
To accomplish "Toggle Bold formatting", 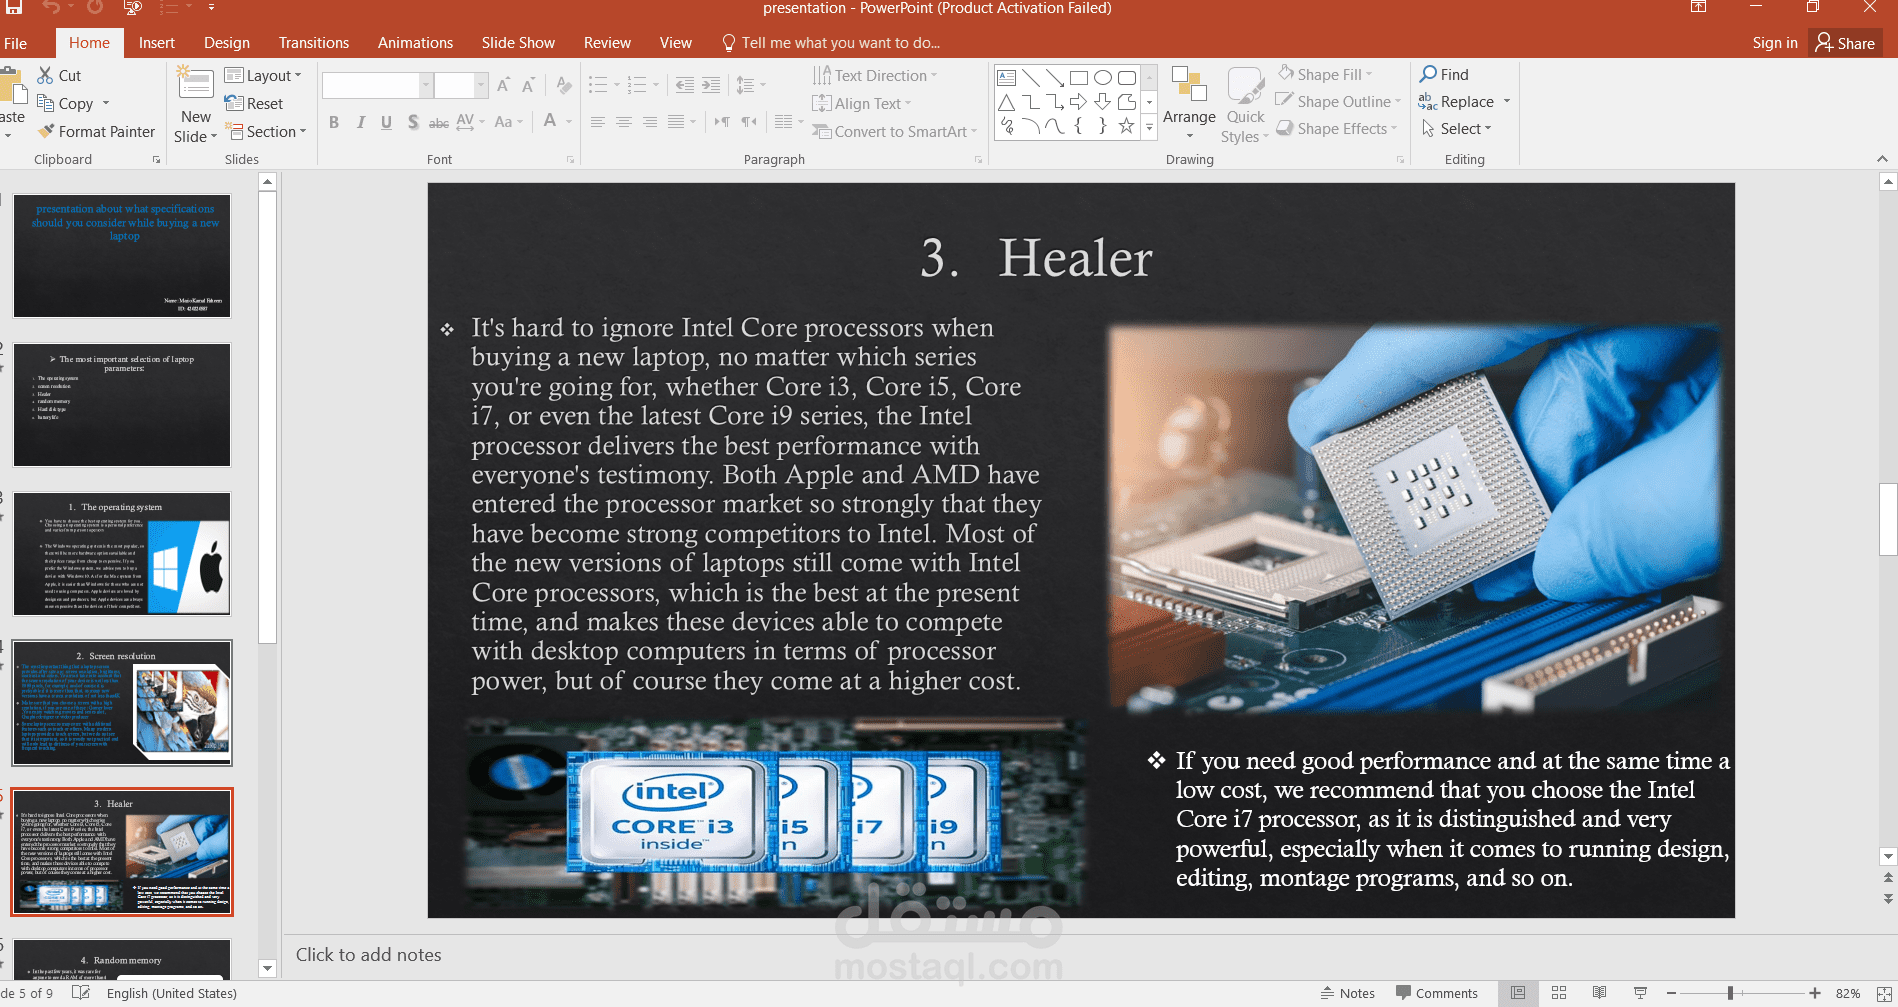I will (x=334, y=122).
